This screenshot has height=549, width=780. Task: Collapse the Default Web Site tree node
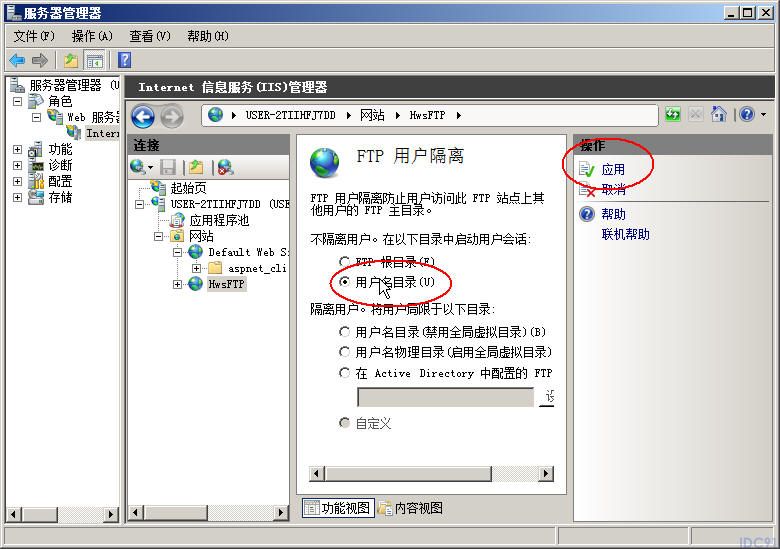pyautogui.click(x=177, y=252)
